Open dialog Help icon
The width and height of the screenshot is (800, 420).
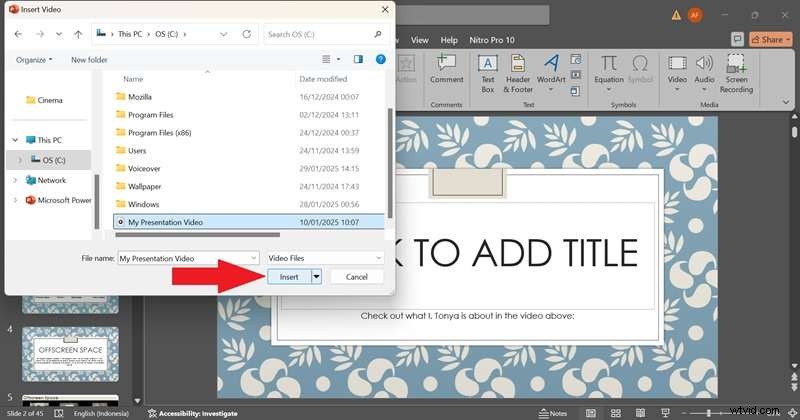[x=381, y=59]
